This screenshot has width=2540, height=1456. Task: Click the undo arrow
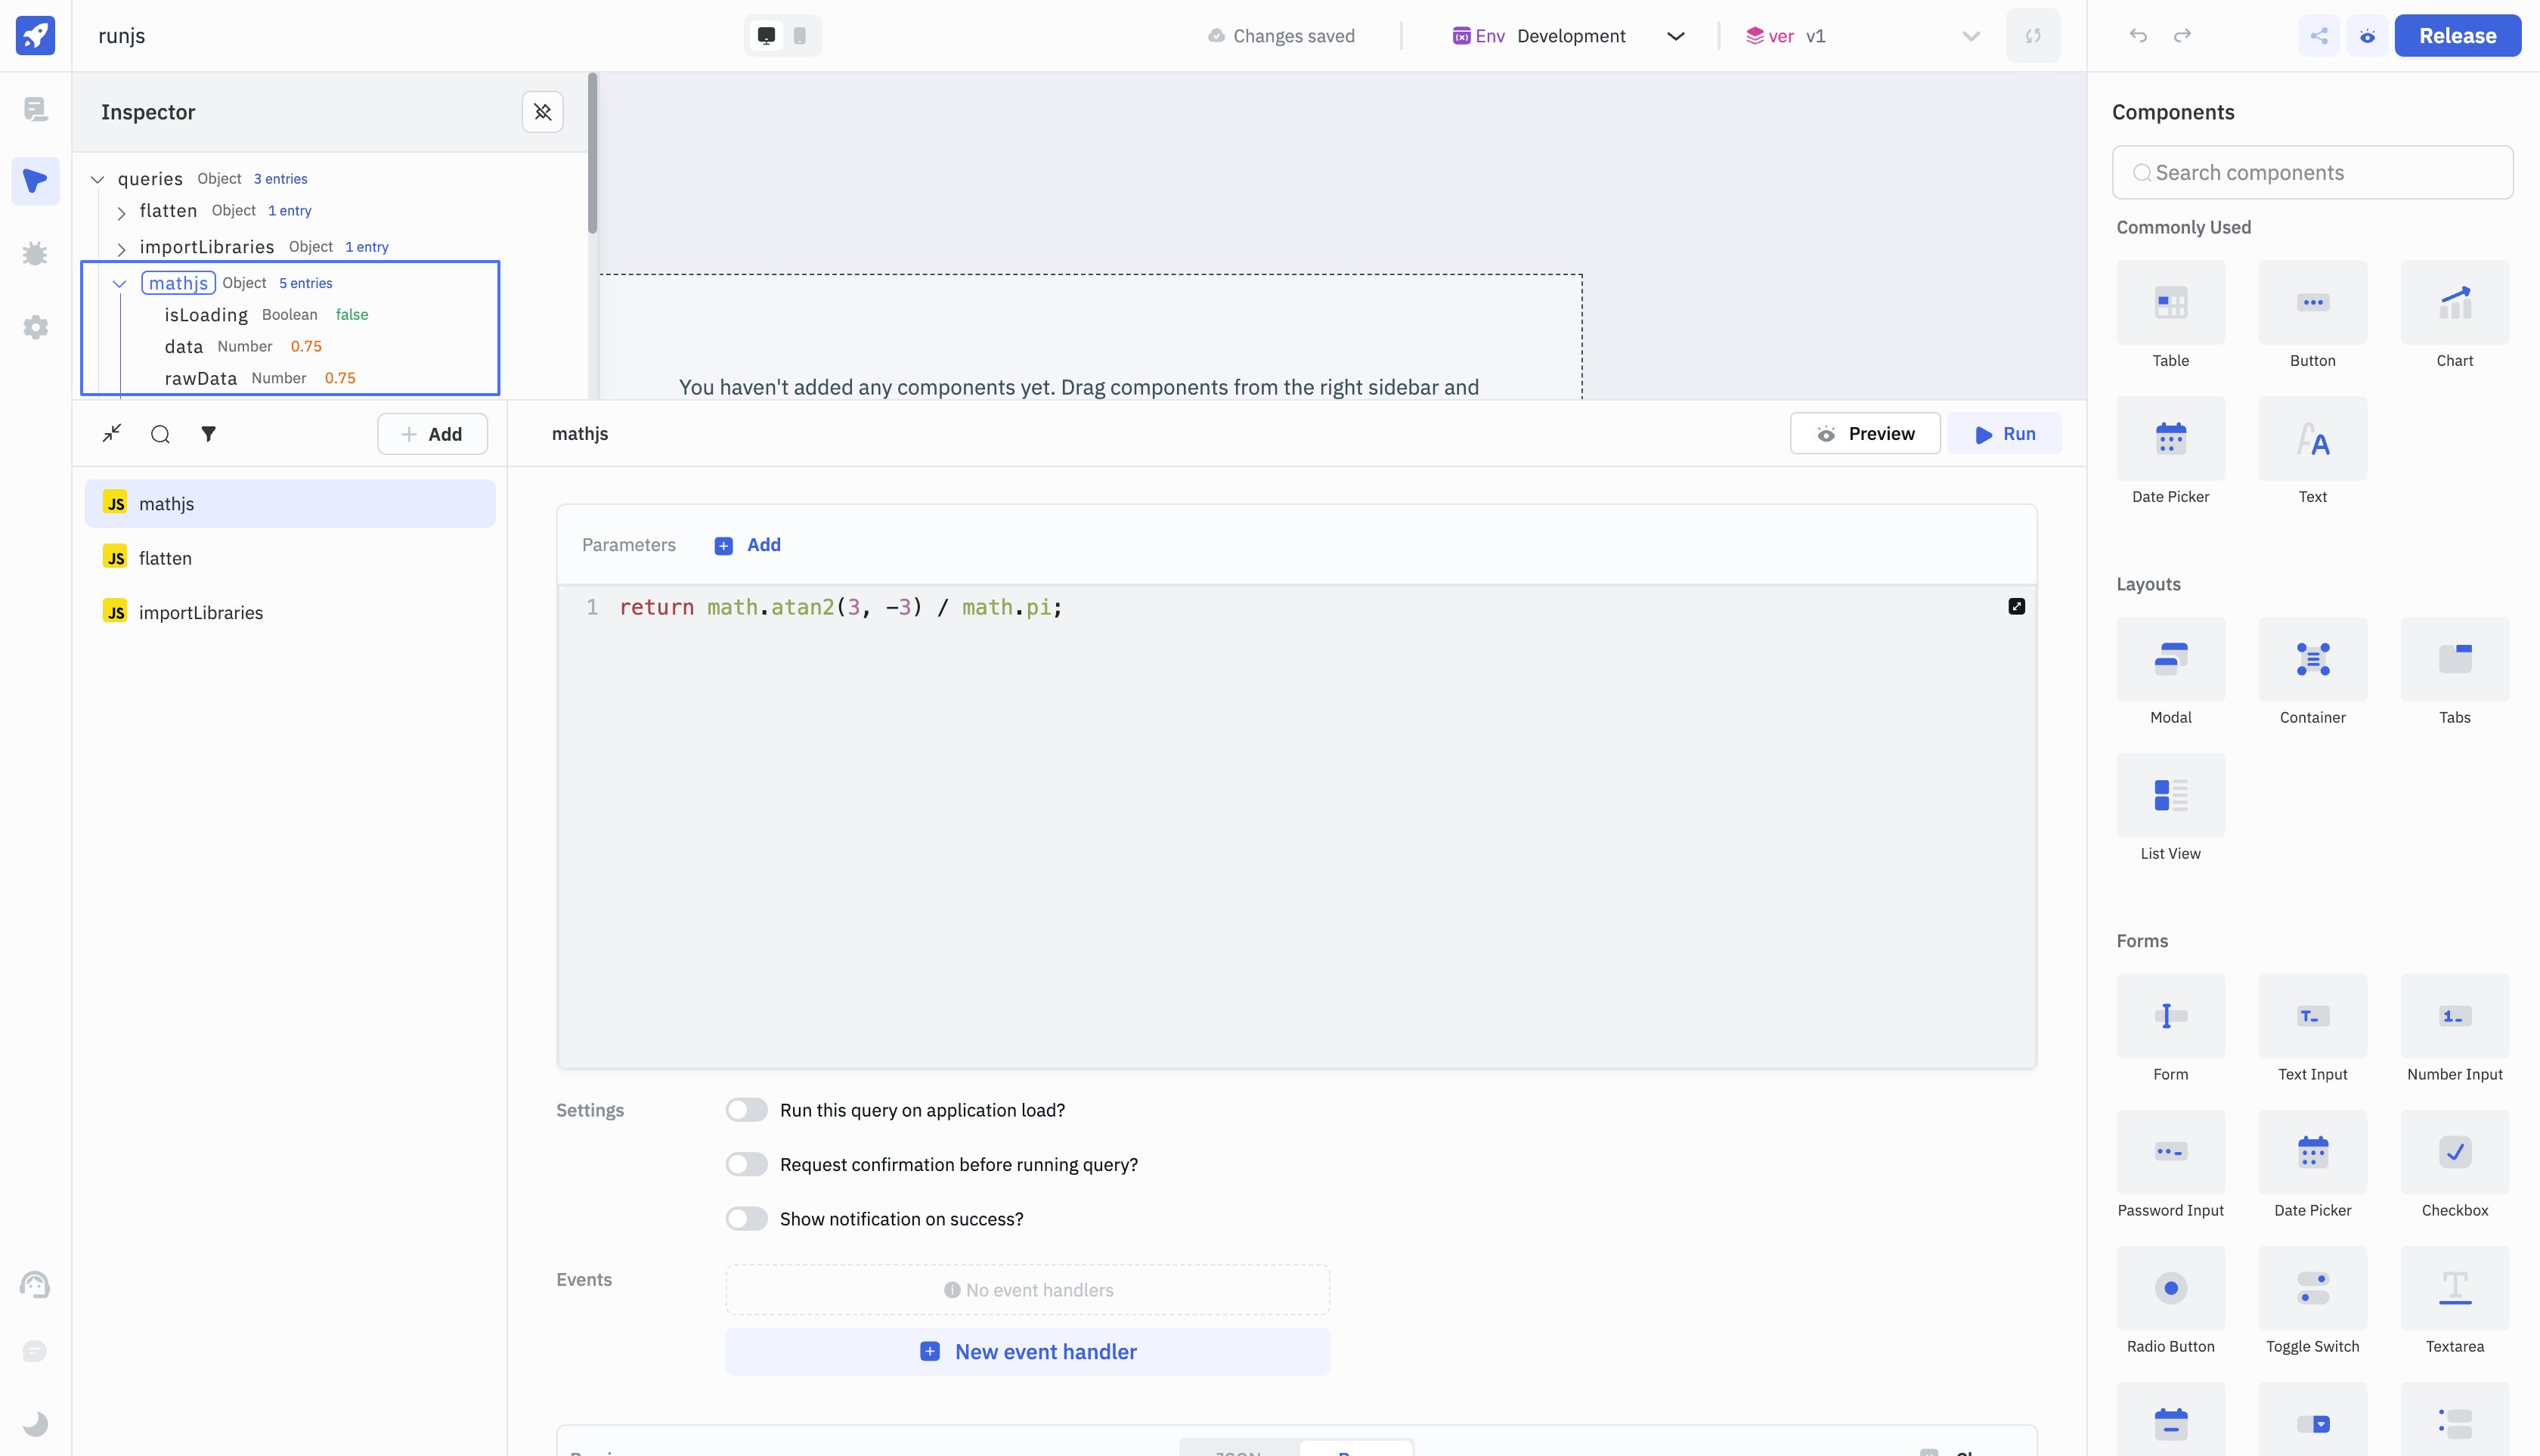click(x=2138, y=36)
